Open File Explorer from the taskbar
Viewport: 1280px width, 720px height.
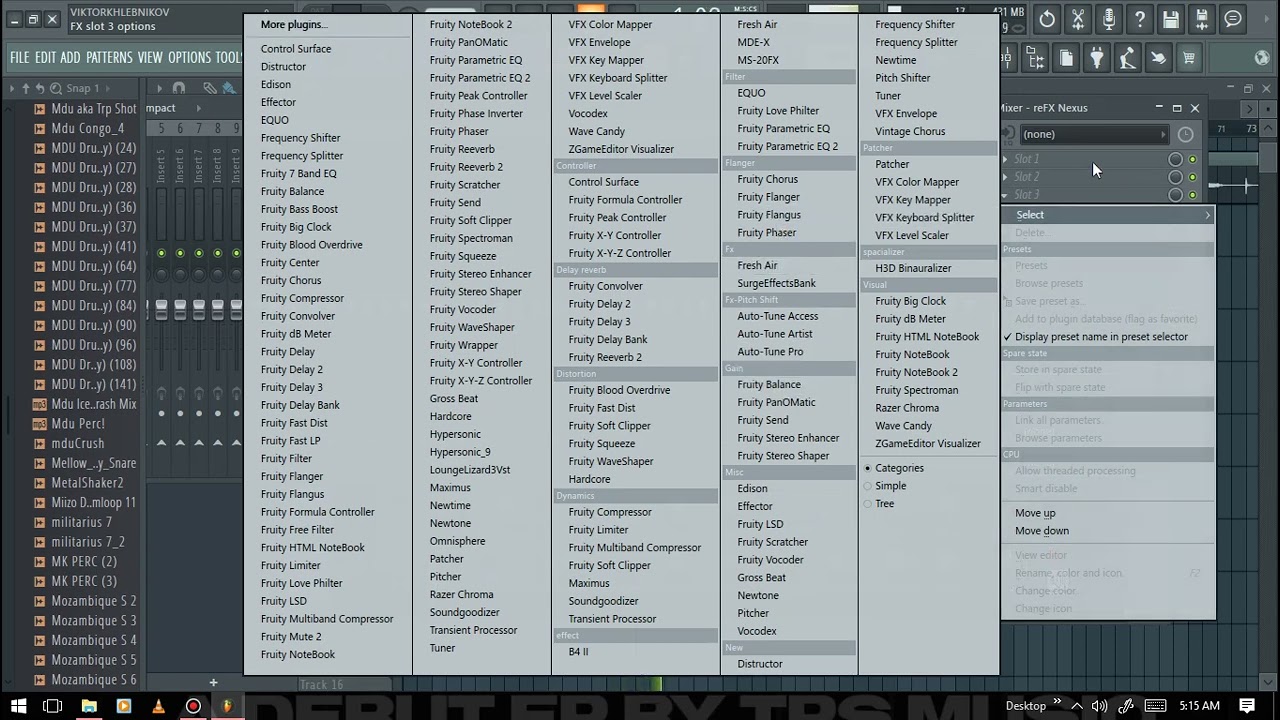click(89, 706)
